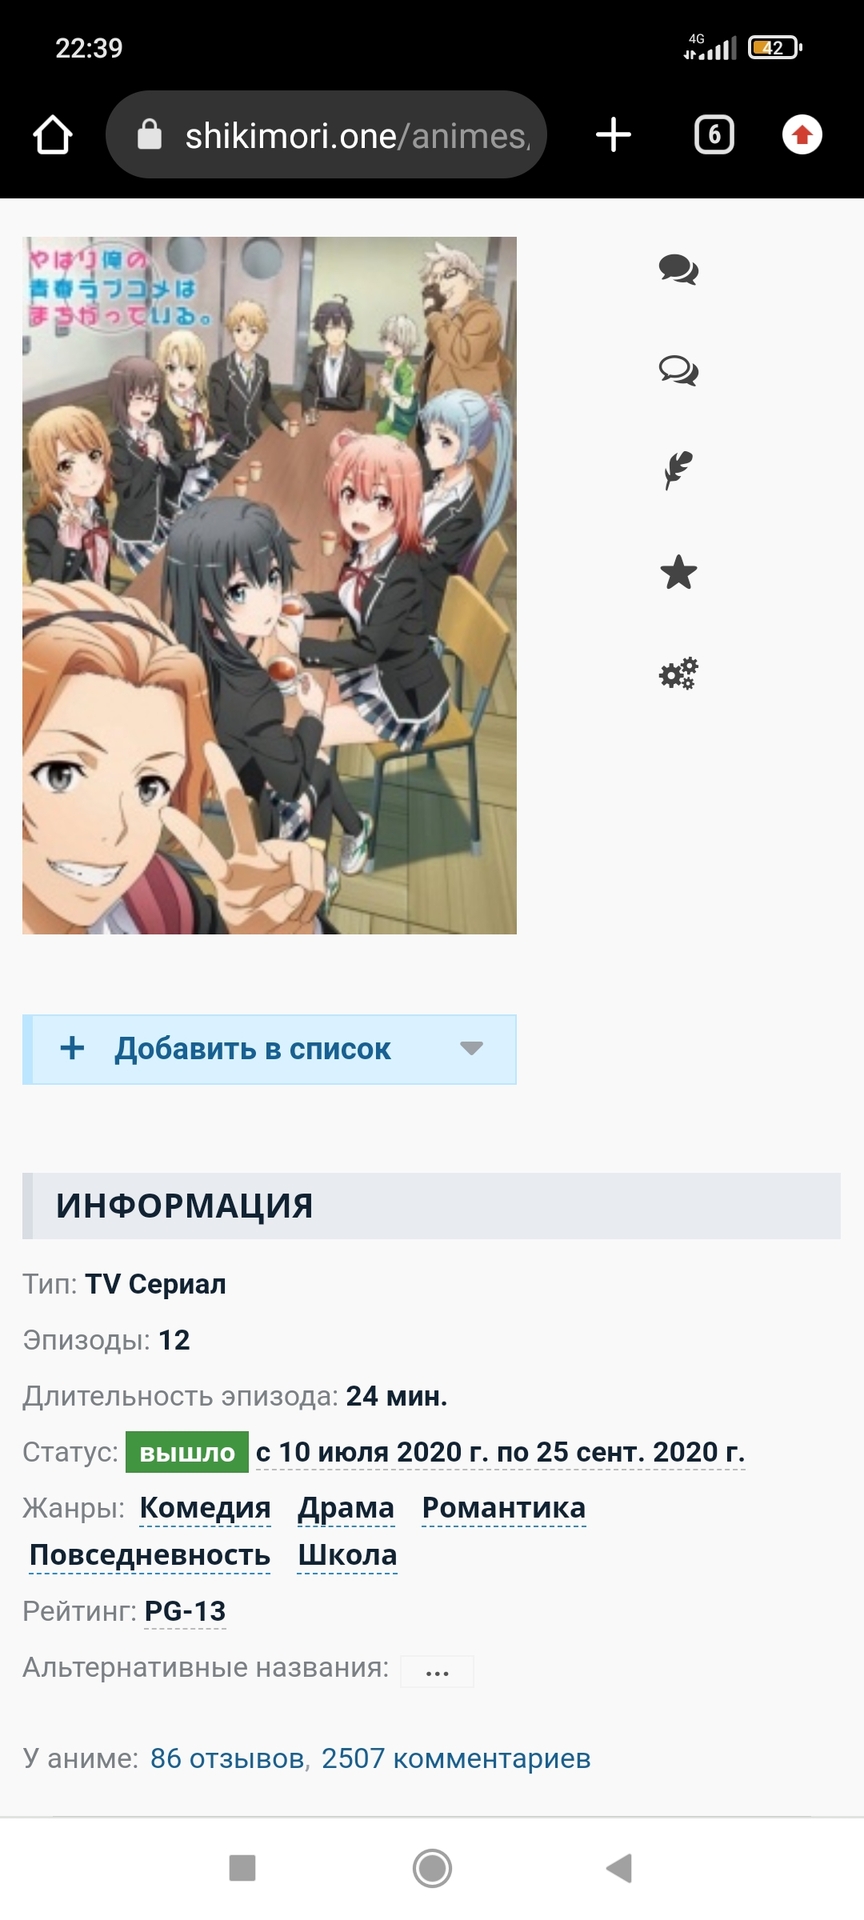Viewport: 864px width, 1920px height.
Task: Open the Повседневность genre link
Action: click(x=150, y=1555)
